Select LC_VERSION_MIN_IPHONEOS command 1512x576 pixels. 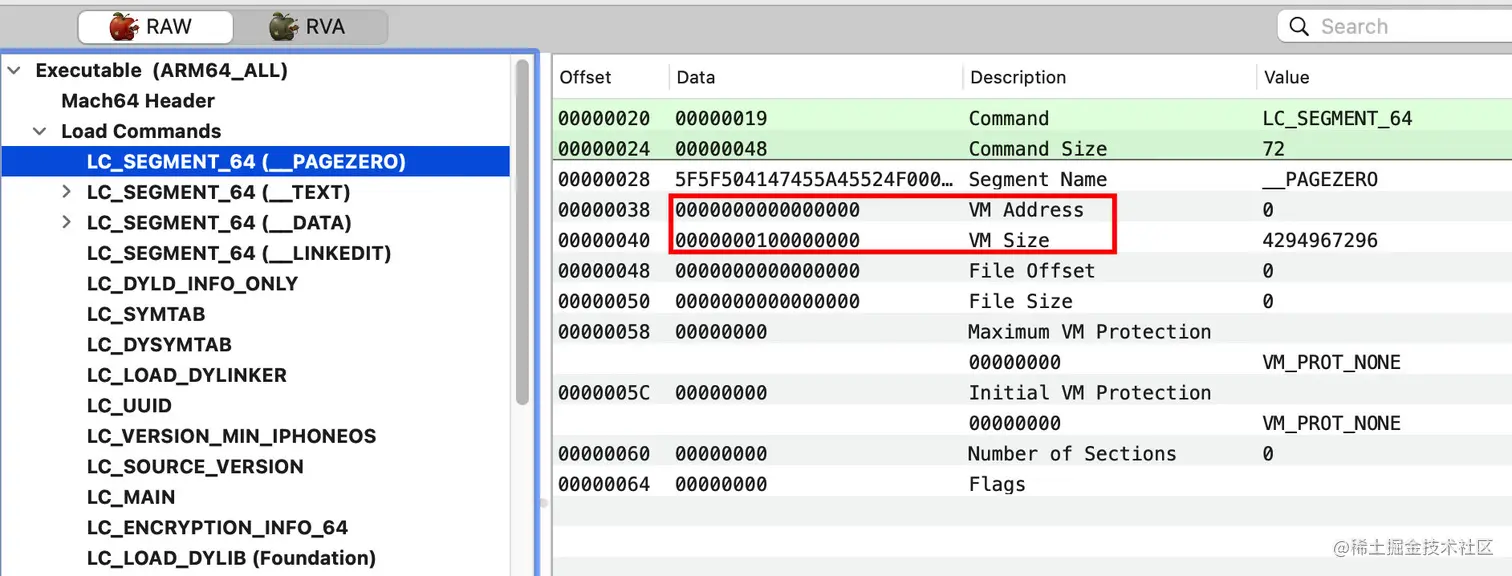click(x=231, y=437)
